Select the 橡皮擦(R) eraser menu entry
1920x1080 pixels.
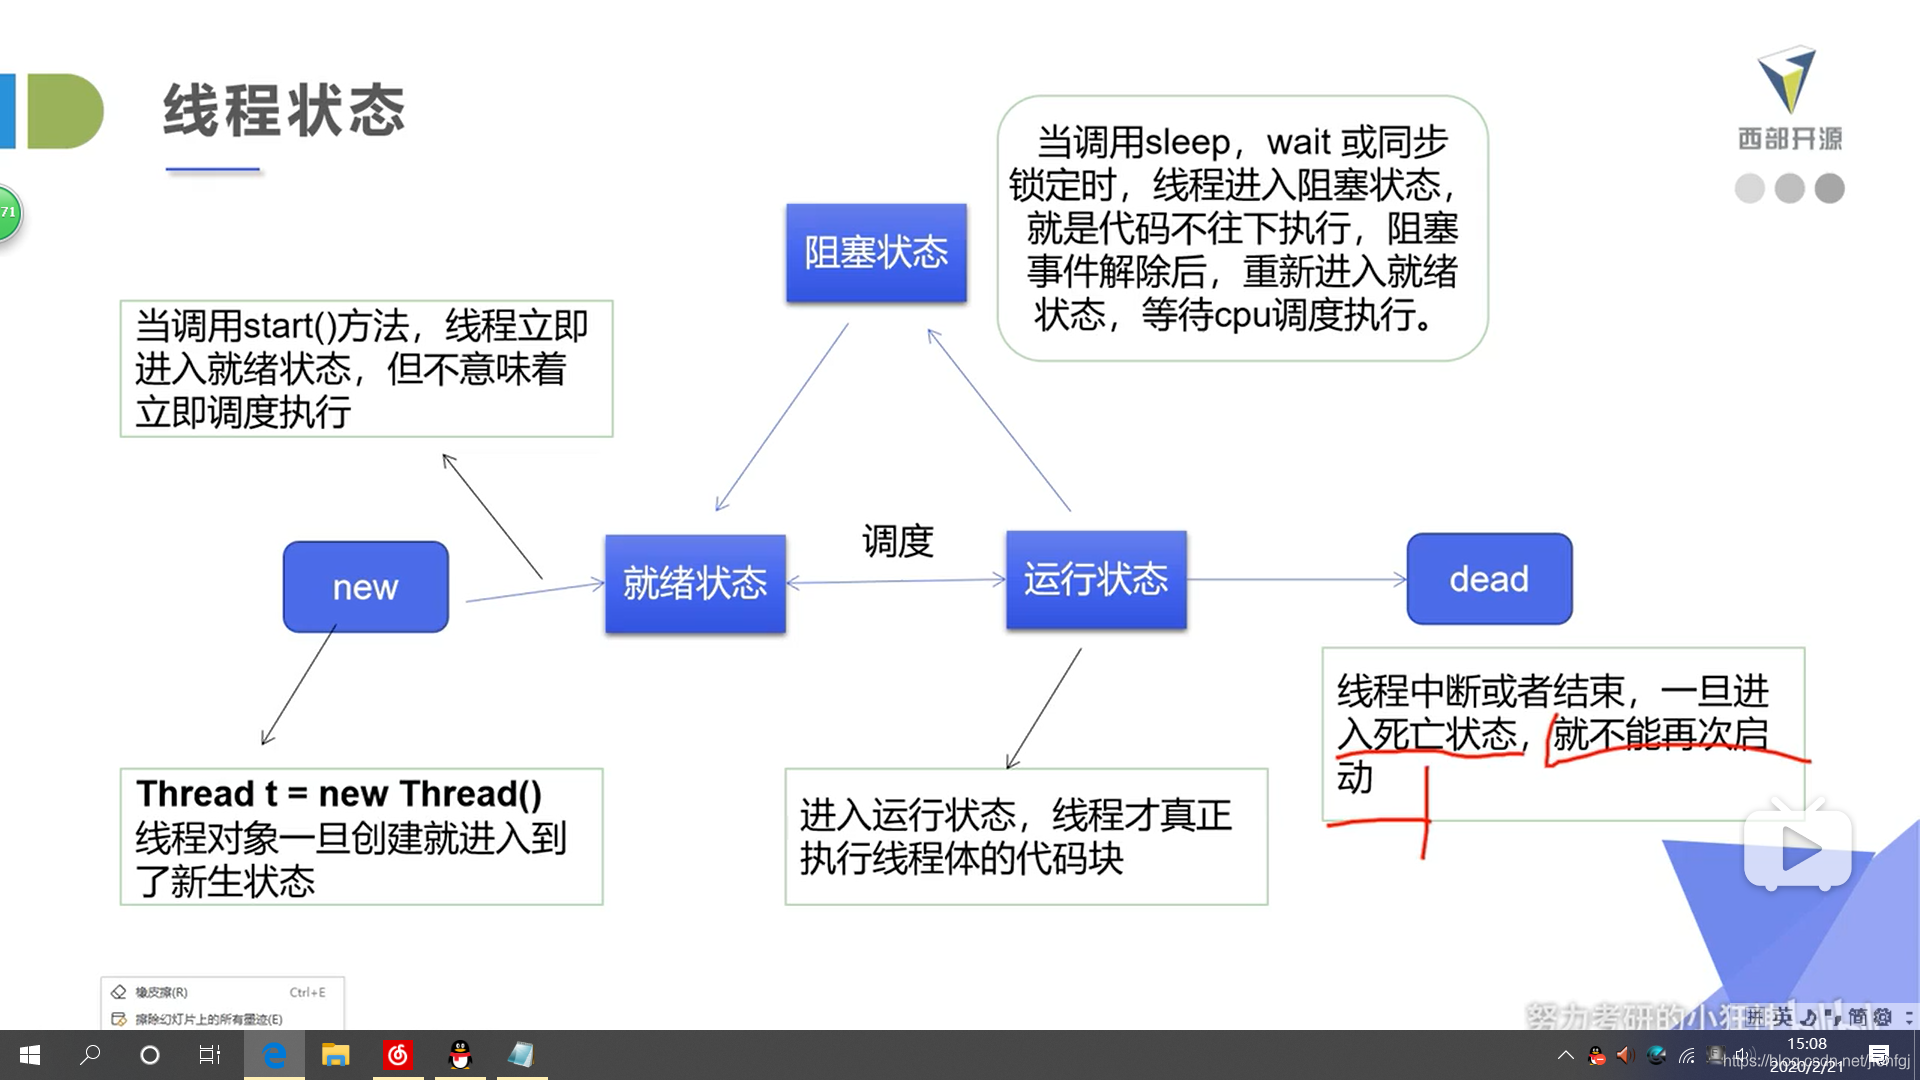(222, 992)
